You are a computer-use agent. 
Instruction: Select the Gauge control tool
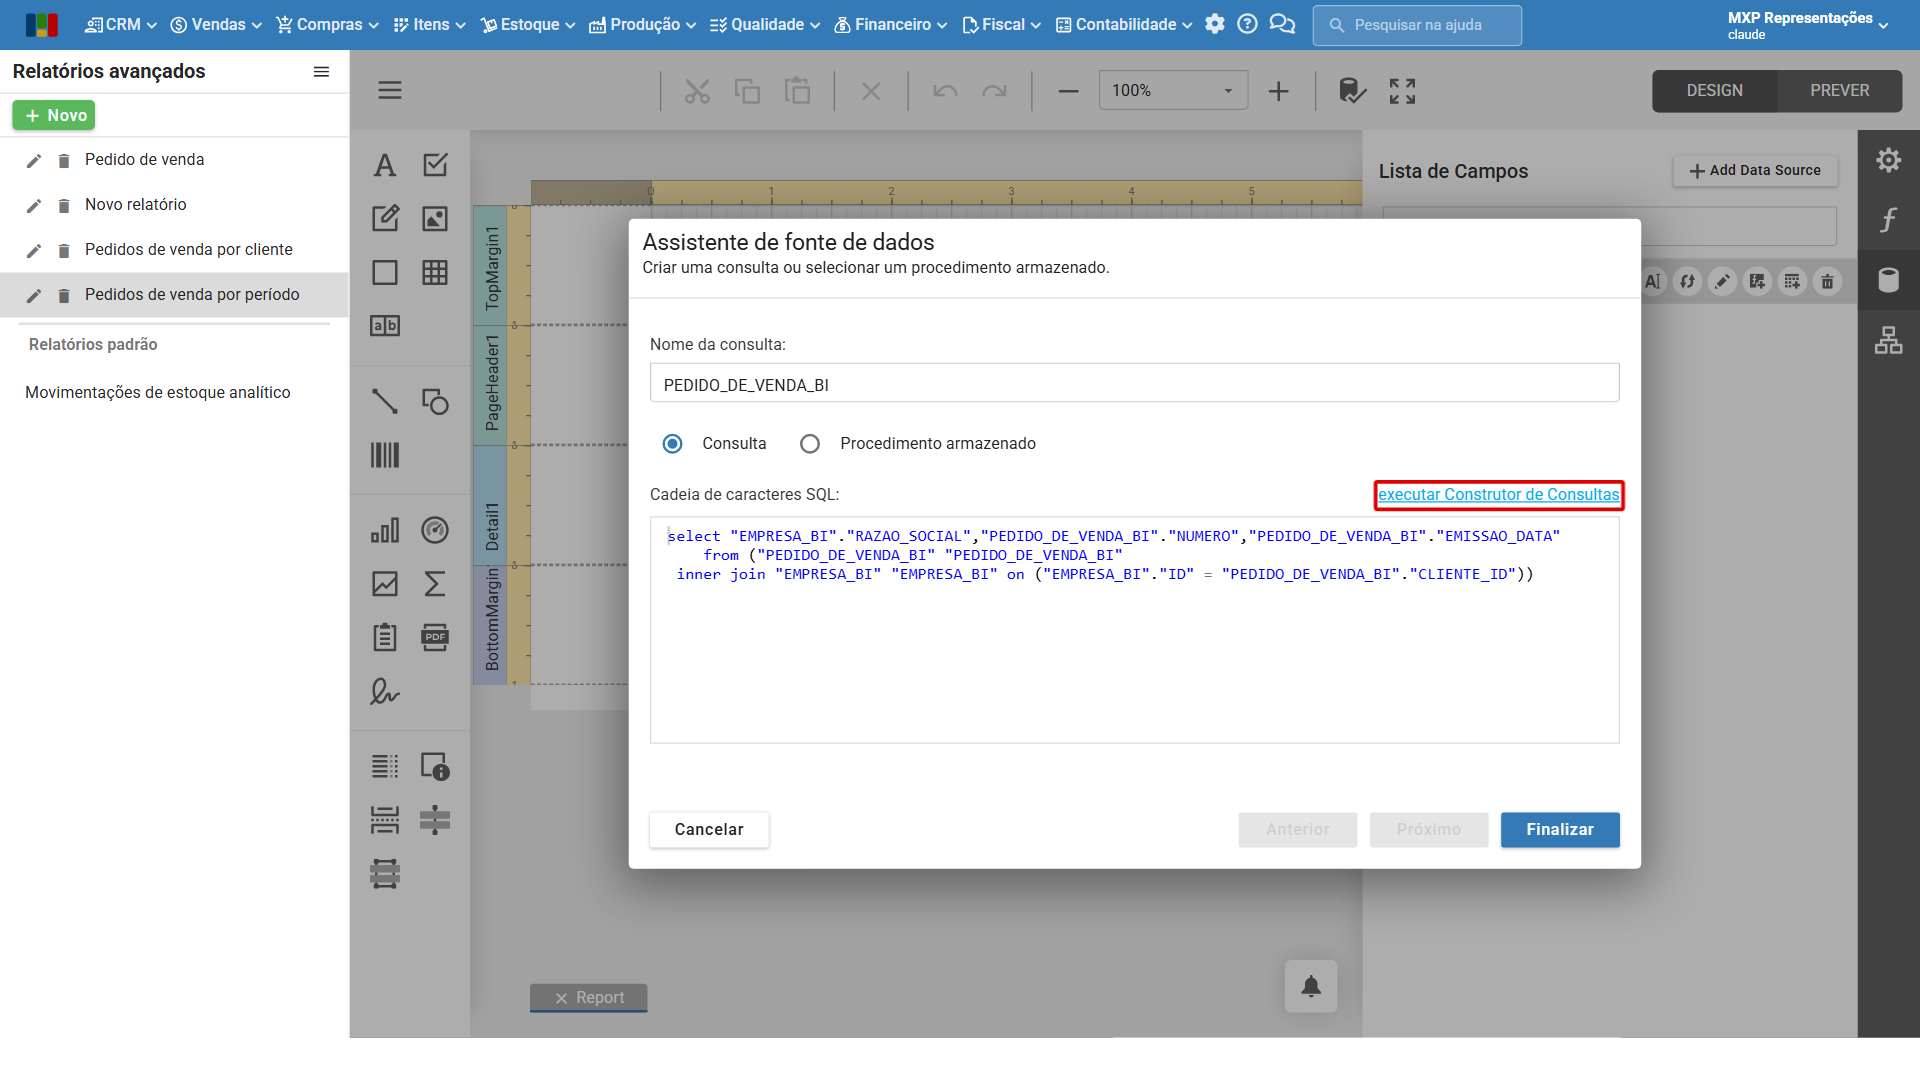(435, 530)
